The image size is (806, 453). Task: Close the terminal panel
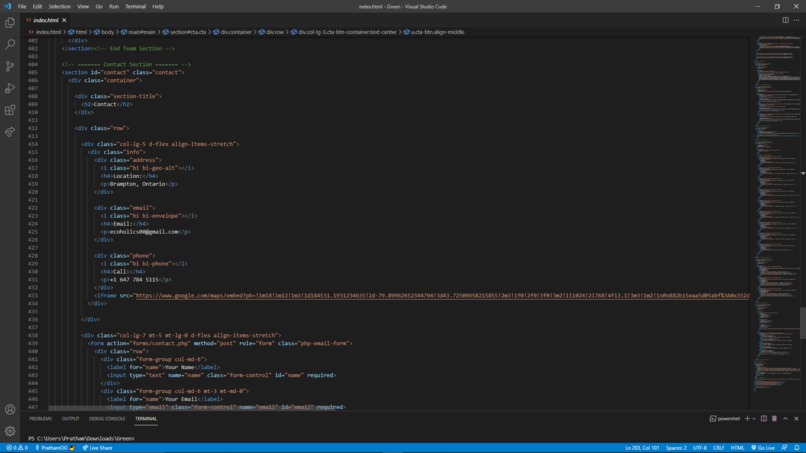tap(796, 419)
